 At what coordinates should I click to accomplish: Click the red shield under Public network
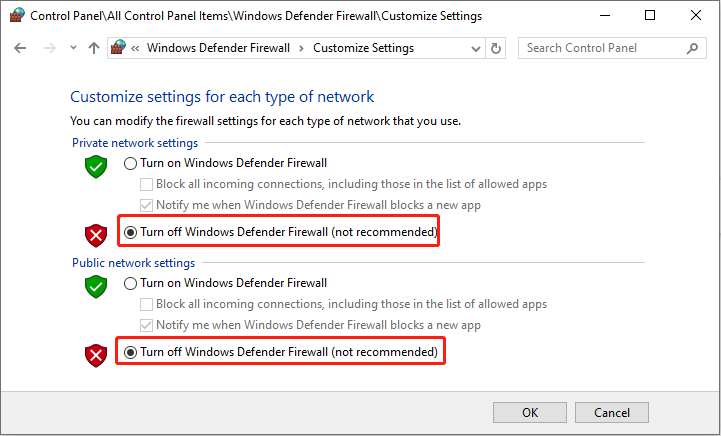pyautogui.click(x=96, y=354)
